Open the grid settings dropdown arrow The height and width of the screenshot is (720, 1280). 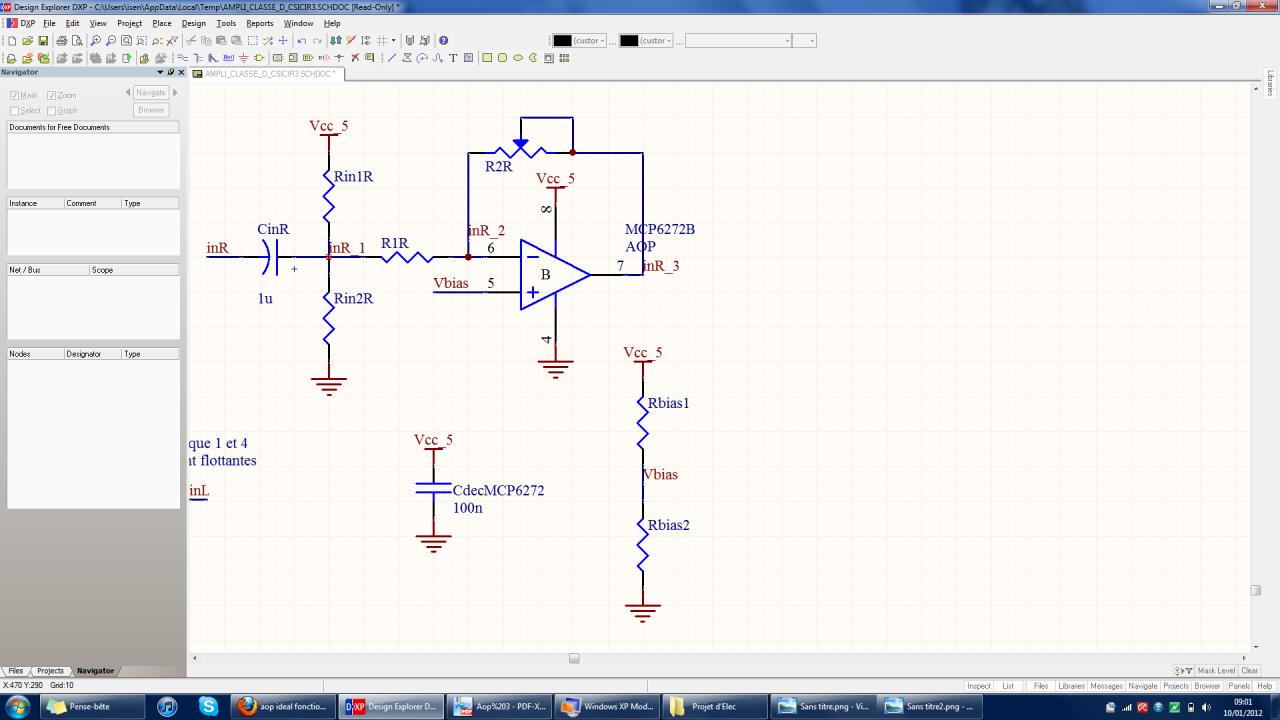(x=393, y=41)
